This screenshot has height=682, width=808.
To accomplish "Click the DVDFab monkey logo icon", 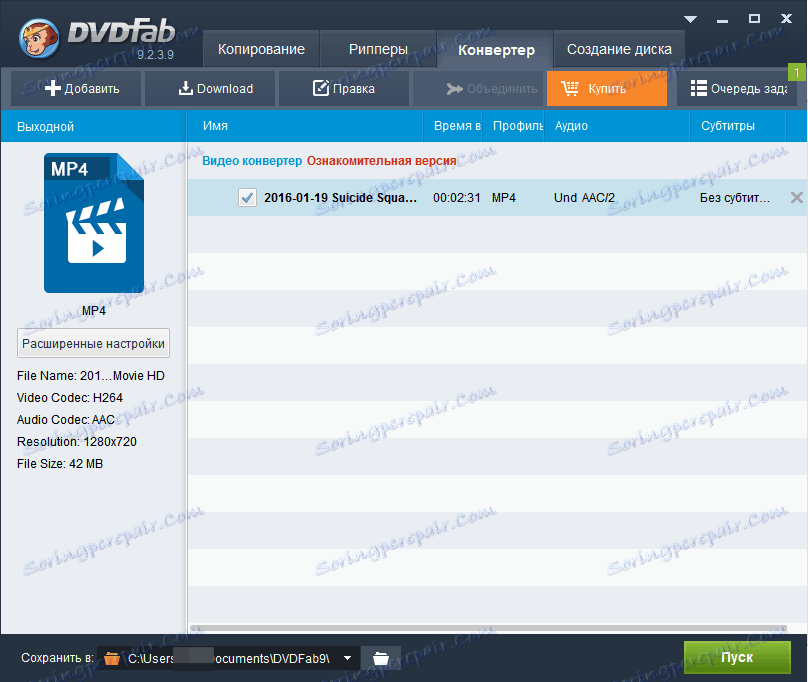I will pyautogui.click(x=39, y=39).
